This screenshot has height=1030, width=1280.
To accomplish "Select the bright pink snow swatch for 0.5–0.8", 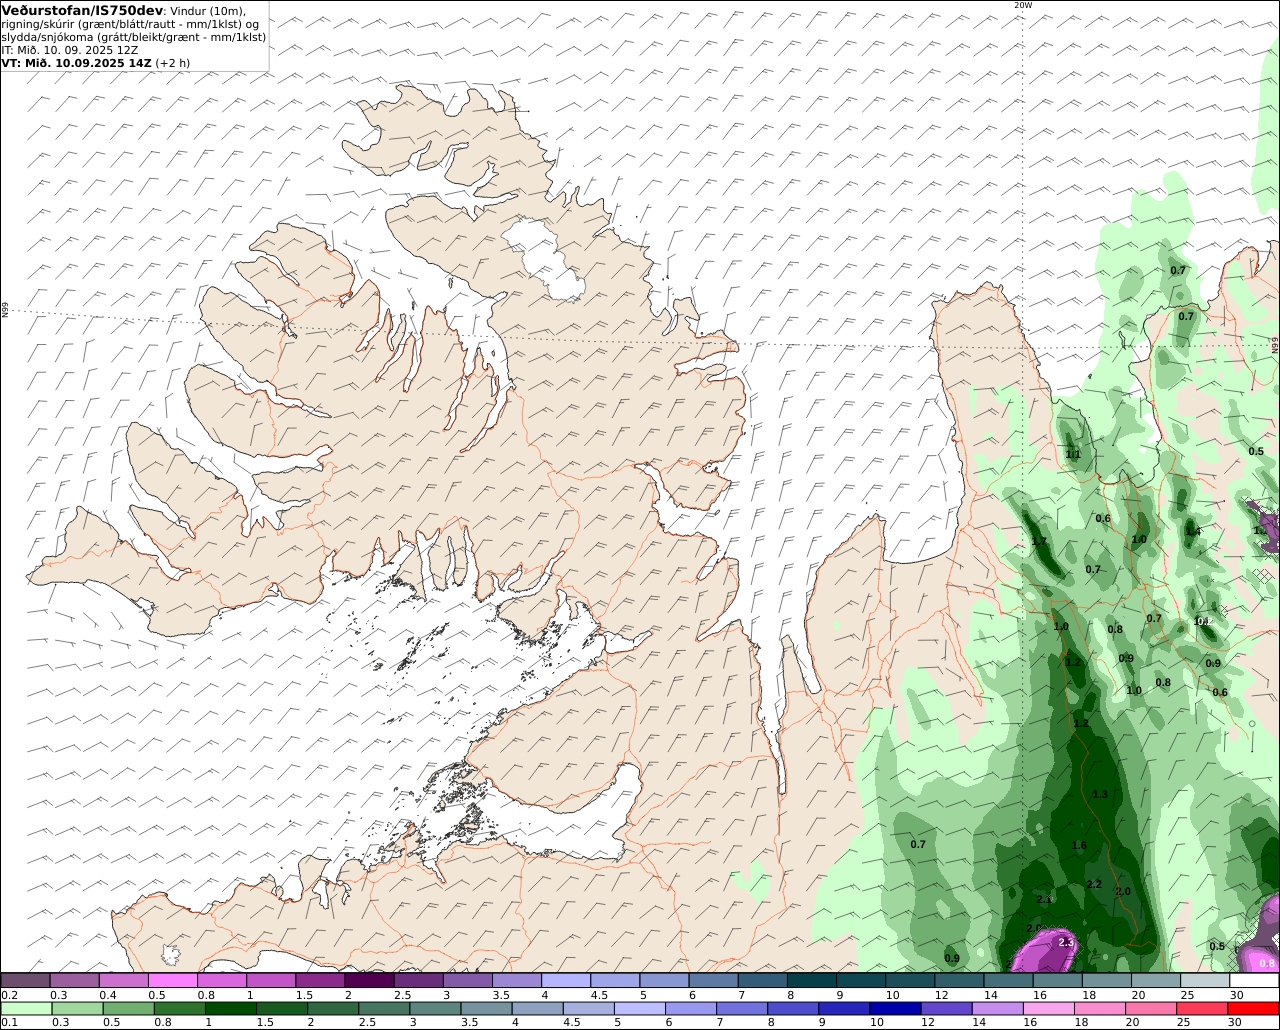I will point(172,981).
